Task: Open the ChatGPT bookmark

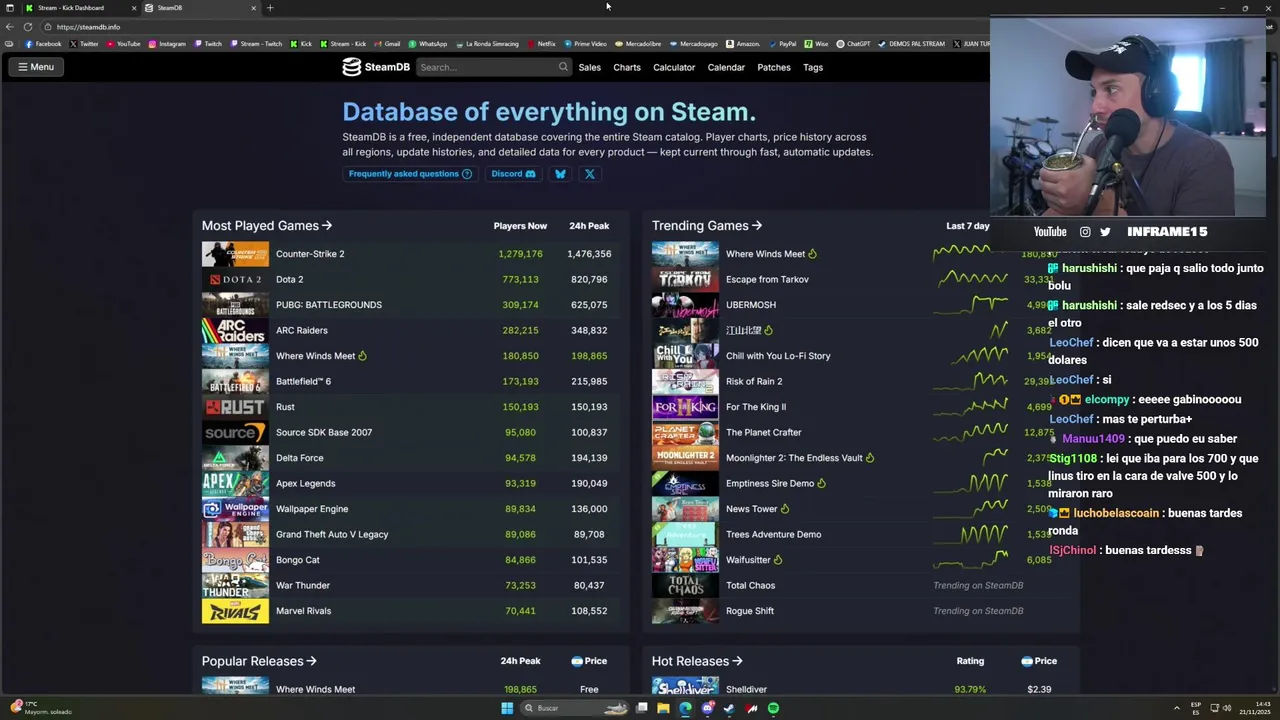Action: coord(853,44)
